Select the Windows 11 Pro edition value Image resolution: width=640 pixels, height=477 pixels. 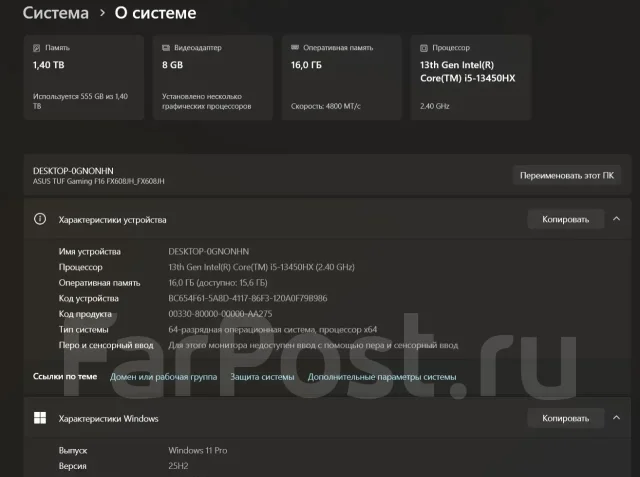pyautogui.click(x=198, y=450)
